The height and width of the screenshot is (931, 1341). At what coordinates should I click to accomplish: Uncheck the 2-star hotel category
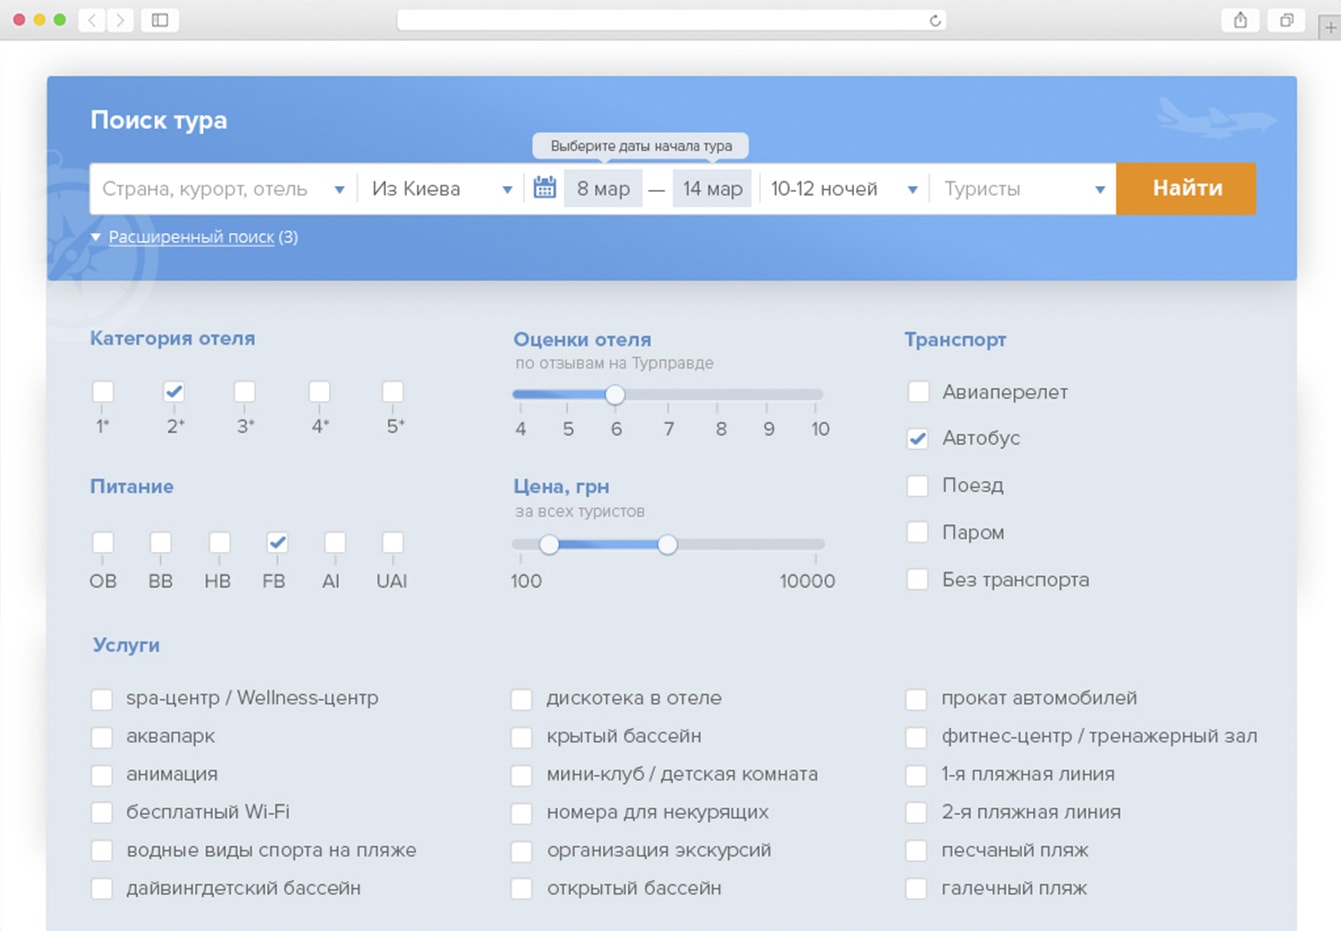click(174, 391)
